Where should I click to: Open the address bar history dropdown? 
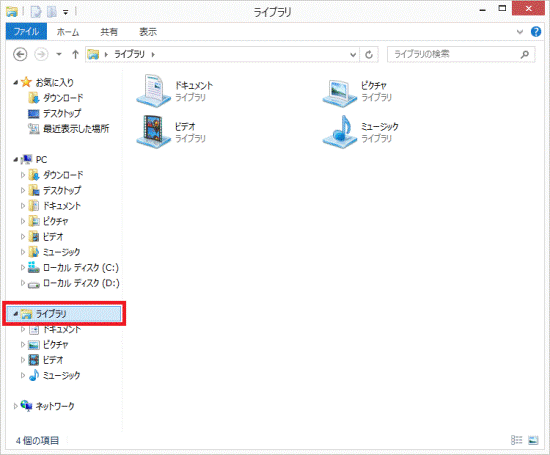tap(353, 55)
